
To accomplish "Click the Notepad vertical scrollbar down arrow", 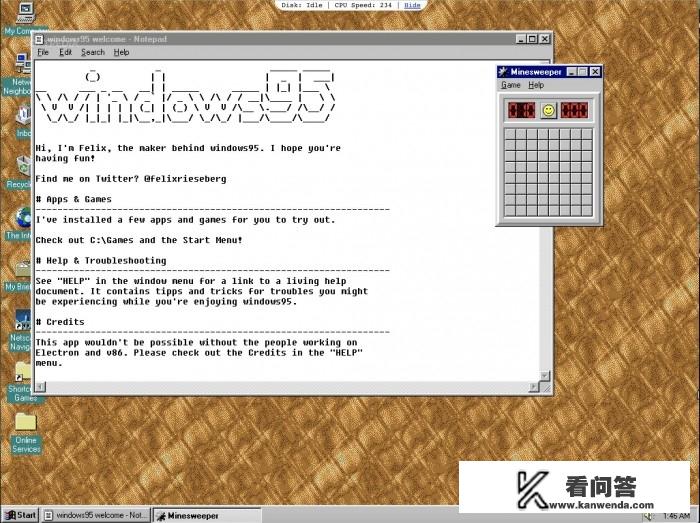I will [545, 376].
